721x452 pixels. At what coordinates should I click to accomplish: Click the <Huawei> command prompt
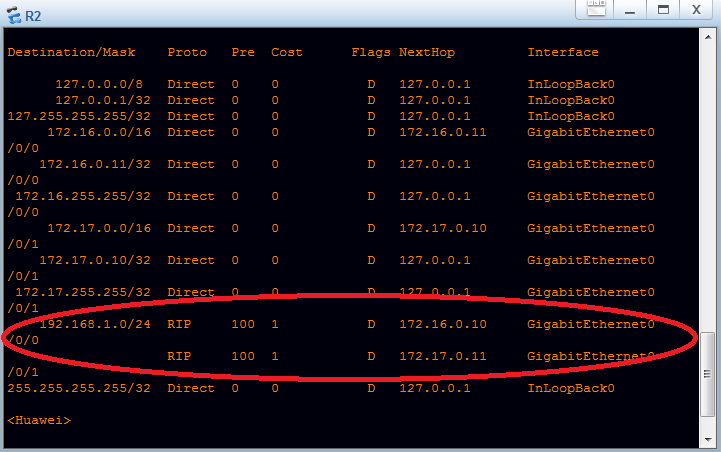click(39, 420)
